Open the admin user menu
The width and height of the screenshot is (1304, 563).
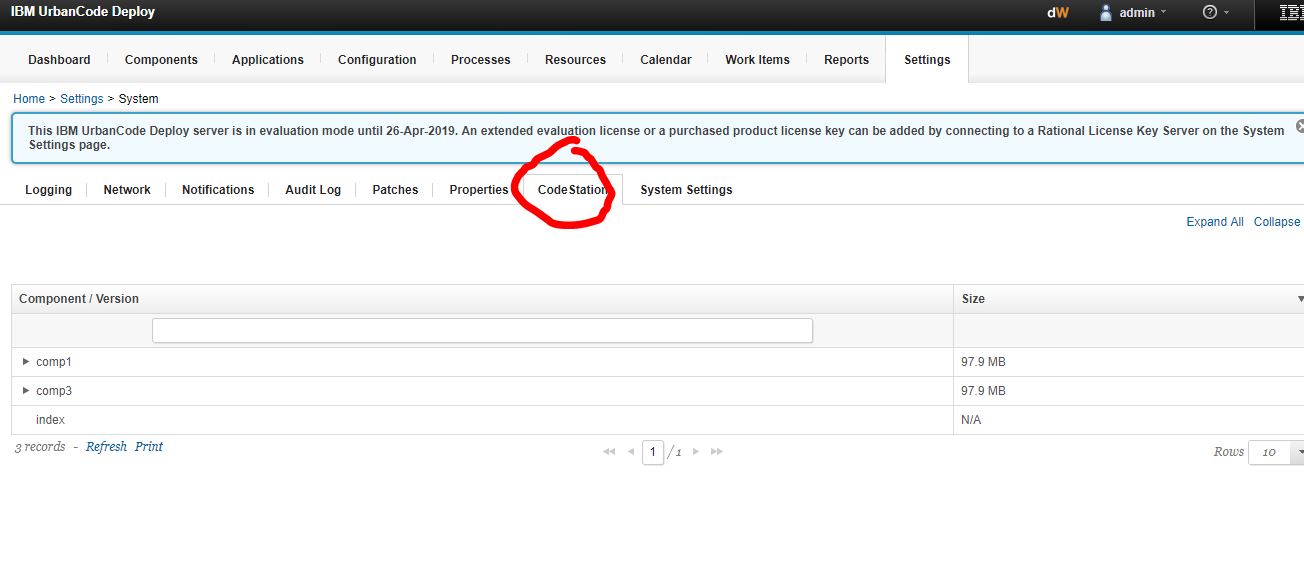click(1133, 13)
